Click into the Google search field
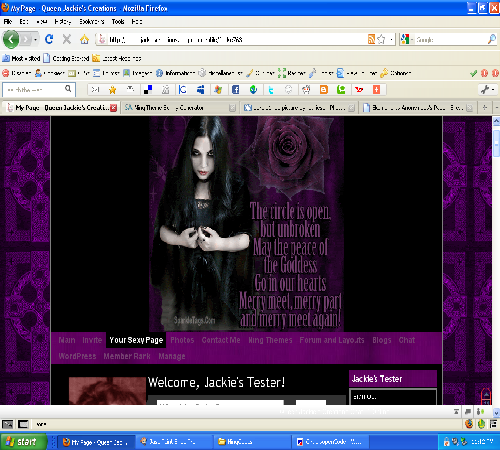500x450 pixels. pos(451,40)
